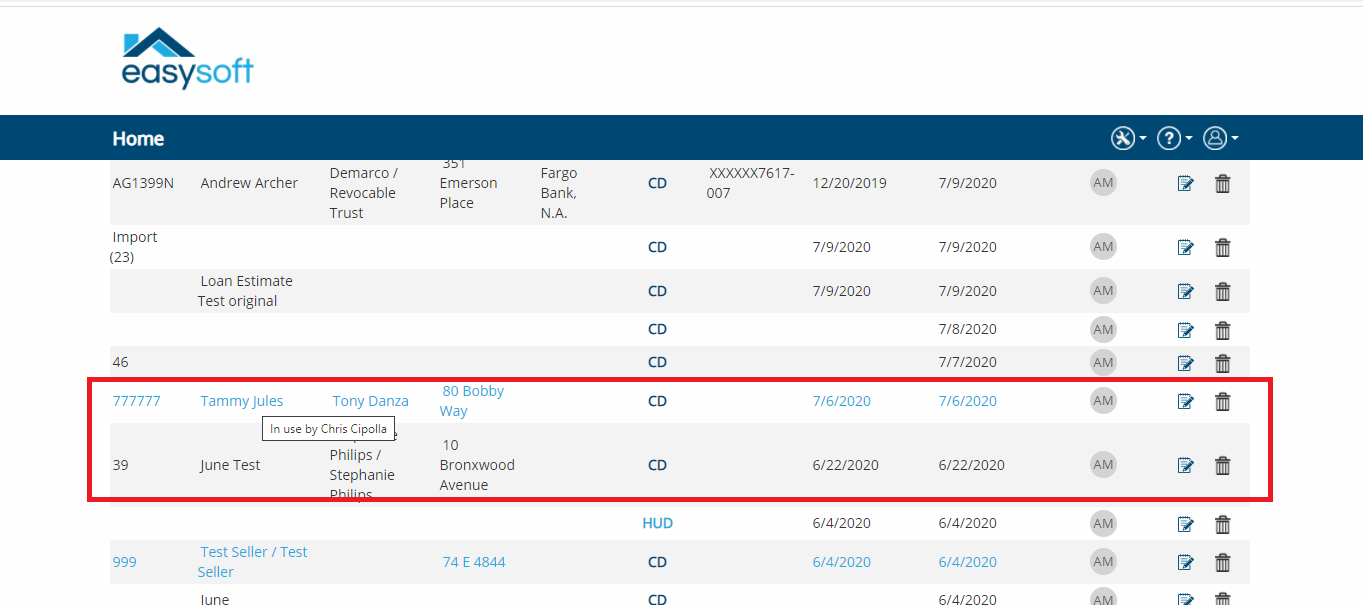This screenshot has width=1363, height=605.
Task: Edit the file modified 7/8/2020
Action: point(1186,330)
